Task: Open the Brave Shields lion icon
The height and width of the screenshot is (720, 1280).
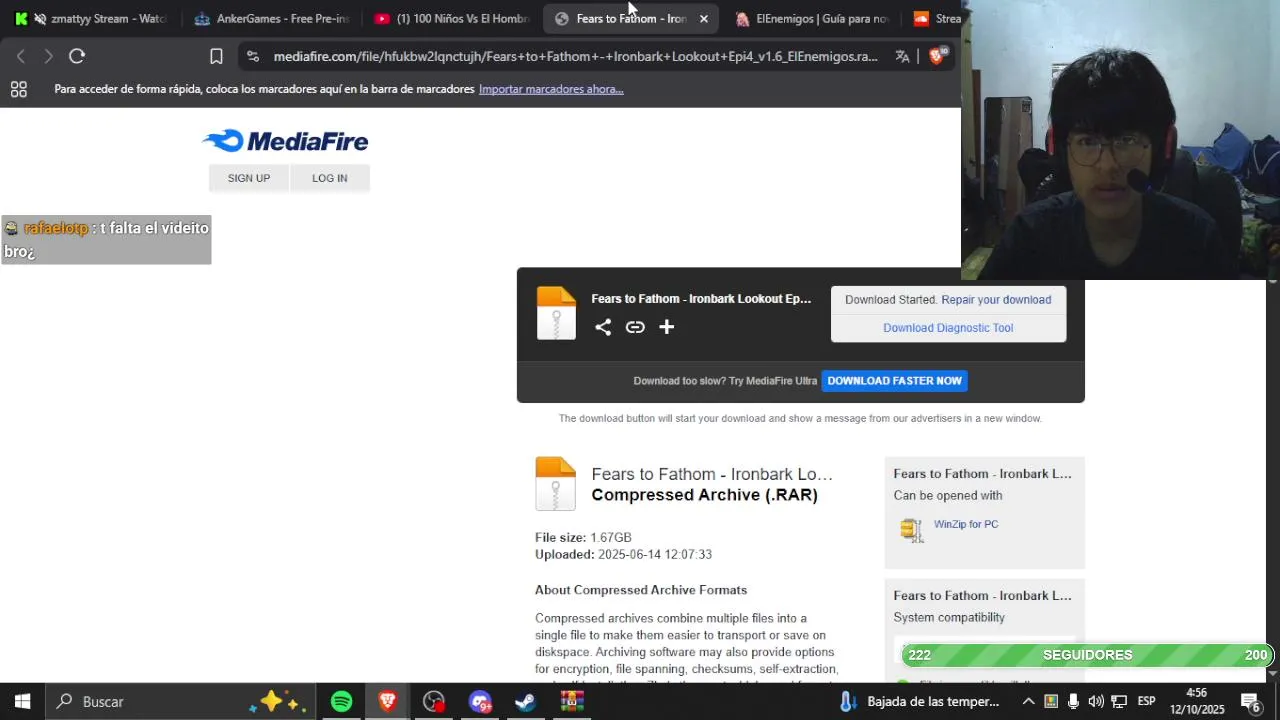Action: point(937,56)
